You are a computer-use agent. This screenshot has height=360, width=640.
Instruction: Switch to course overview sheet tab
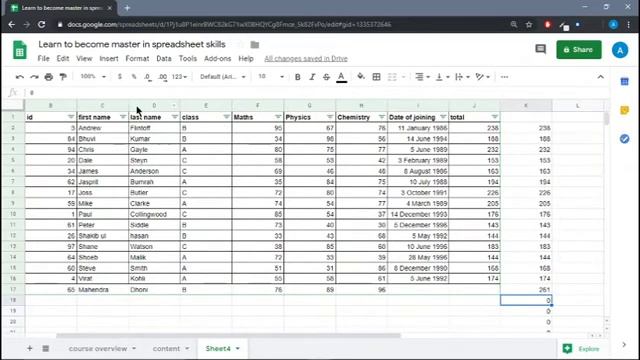click(x=98, y=349)
